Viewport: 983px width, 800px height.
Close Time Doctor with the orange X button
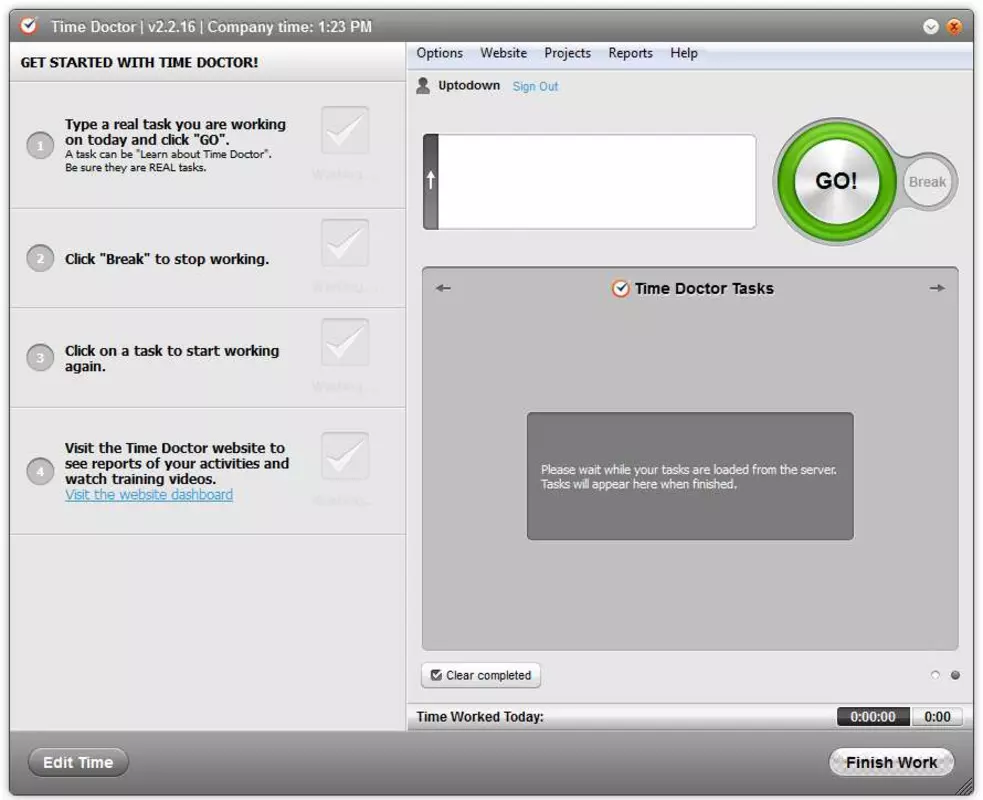pyautogui.click(x=954, y=26)
